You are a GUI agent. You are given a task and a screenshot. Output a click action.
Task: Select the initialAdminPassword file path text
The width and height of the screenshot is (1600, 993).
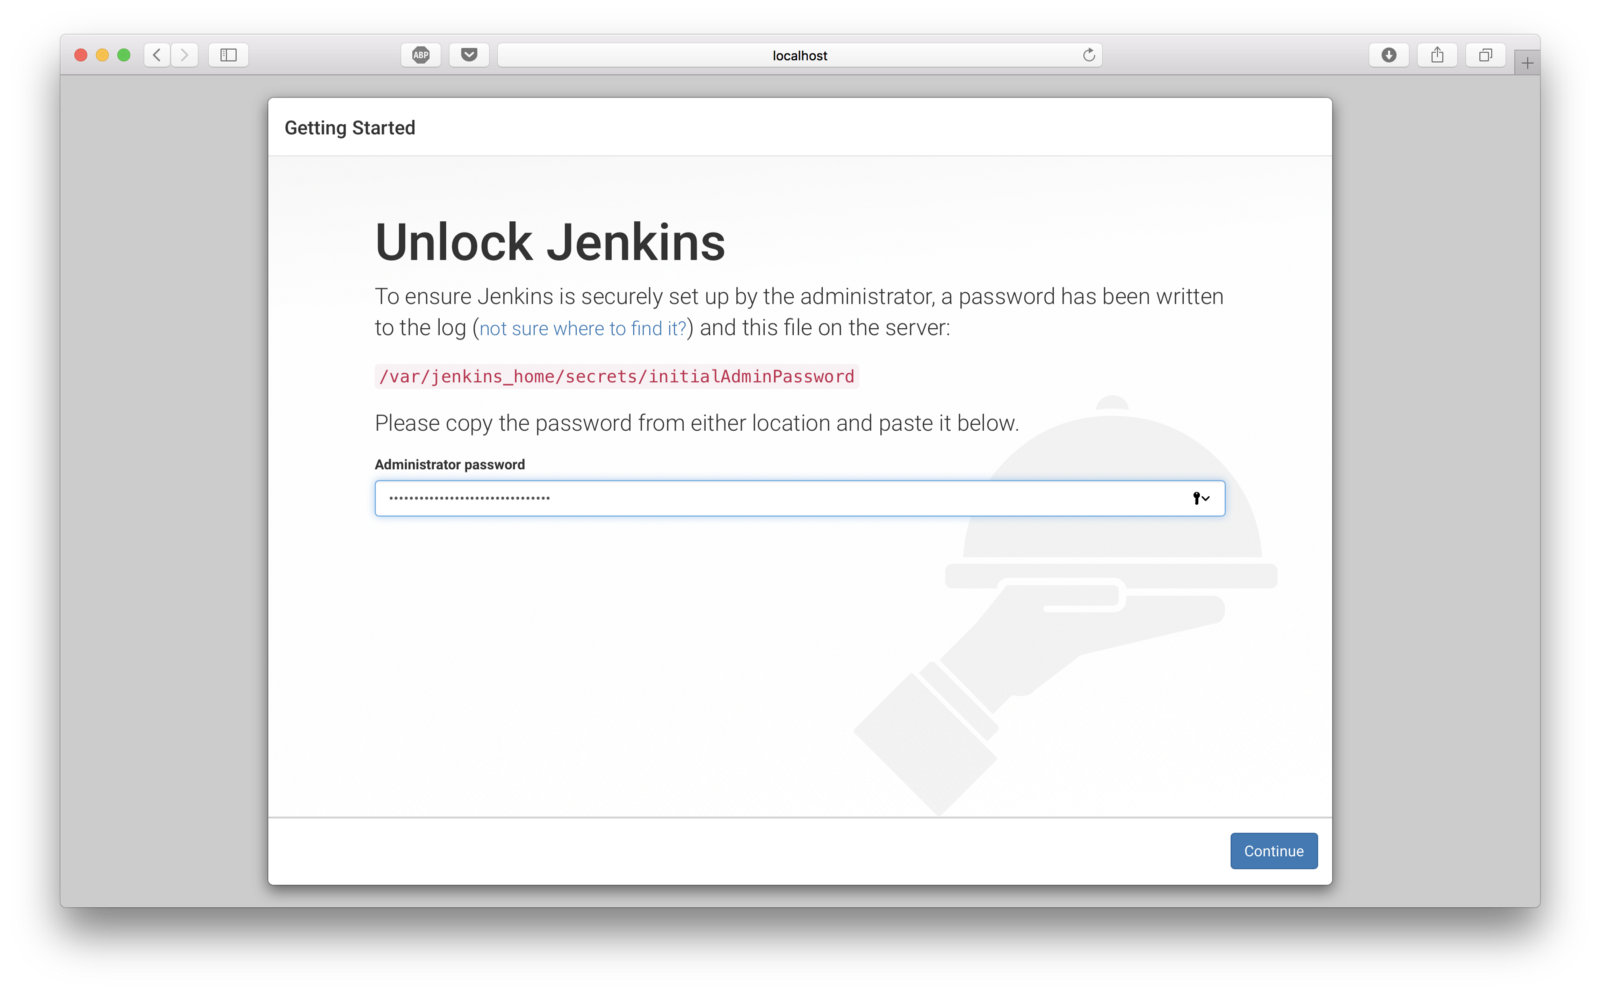tap(616, 377)
